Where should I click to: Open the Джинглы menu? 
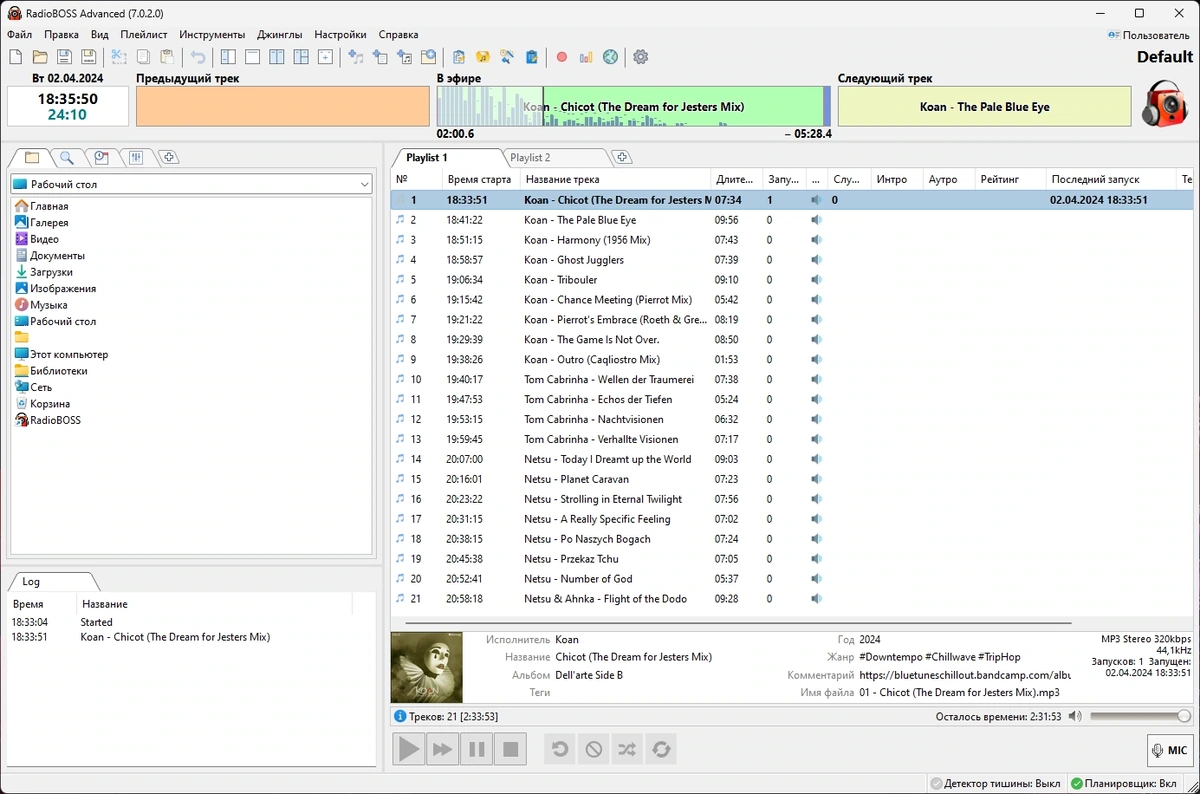pos(279,34)
